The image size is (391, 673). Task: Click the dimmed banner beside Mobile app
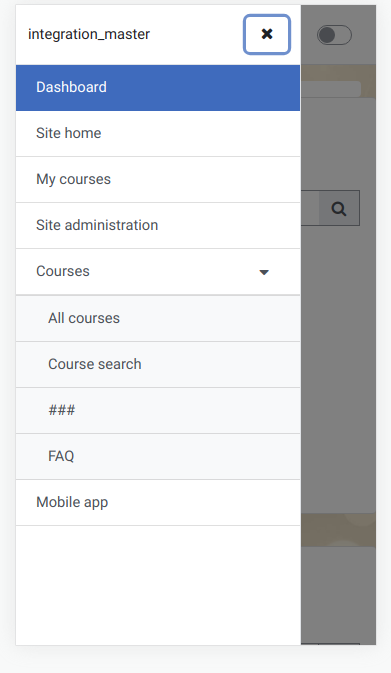pyautogui.click(x=338, y=530)
